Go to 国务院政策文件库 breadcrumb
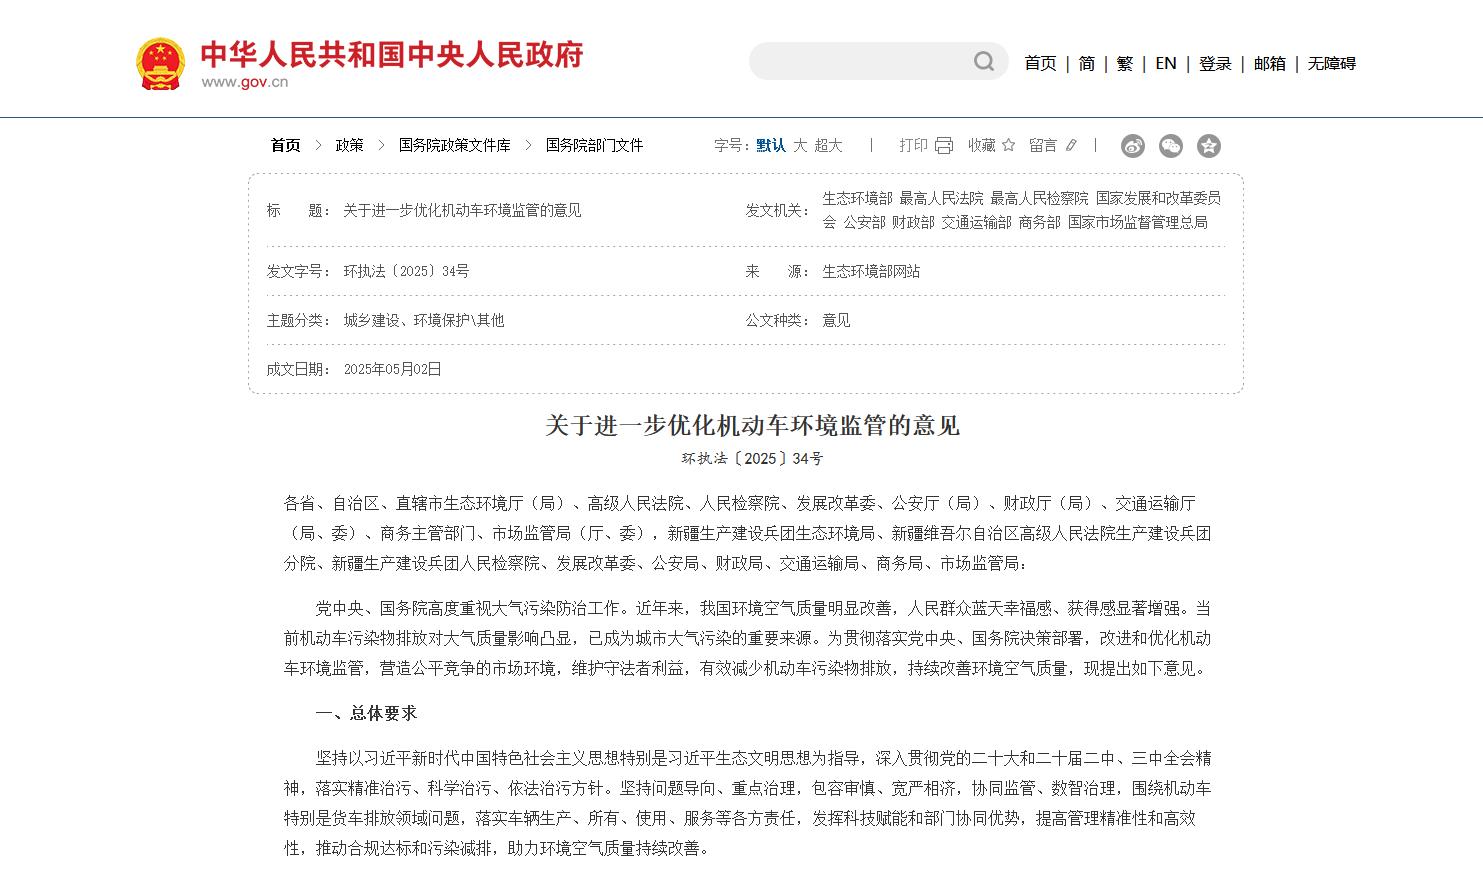This screenshot has height=874, width=1483. click(454, 146)
